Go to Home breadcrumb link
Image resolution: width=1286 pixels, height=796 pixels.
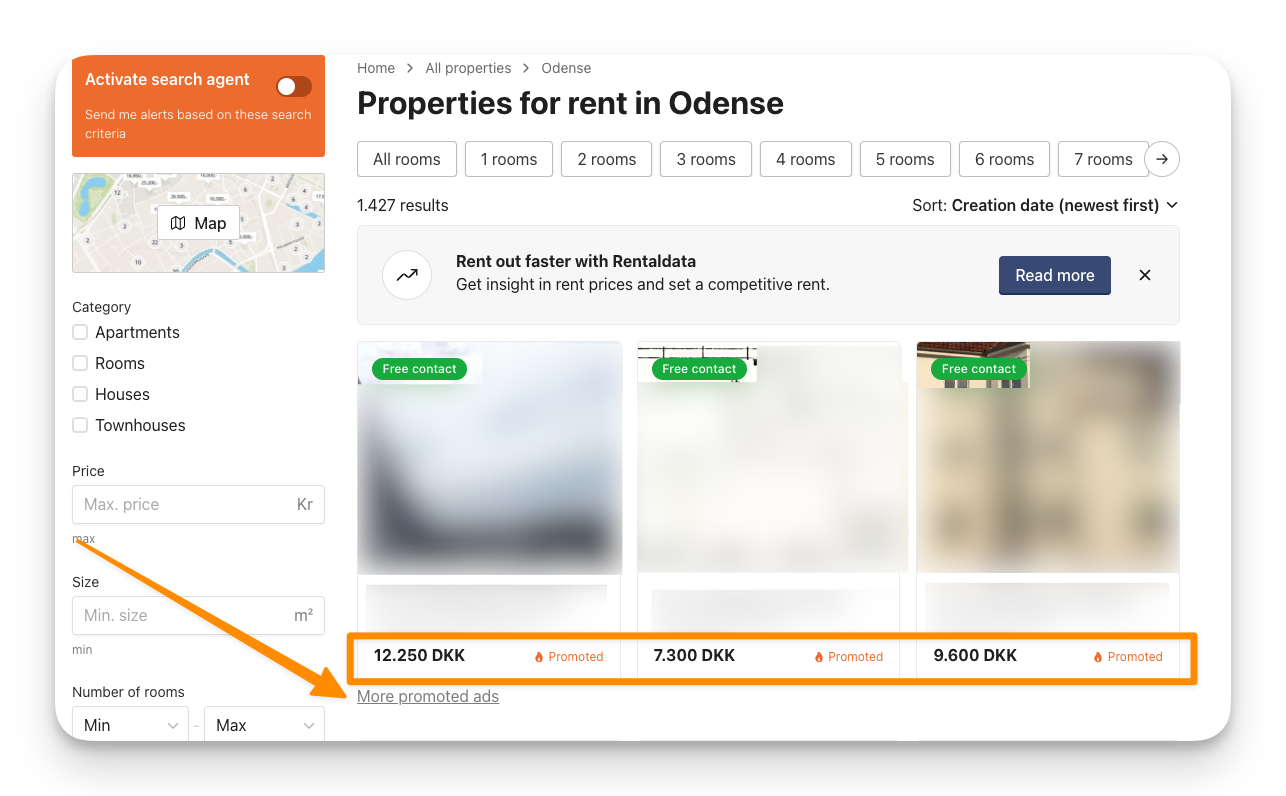(x=376, y=68)
